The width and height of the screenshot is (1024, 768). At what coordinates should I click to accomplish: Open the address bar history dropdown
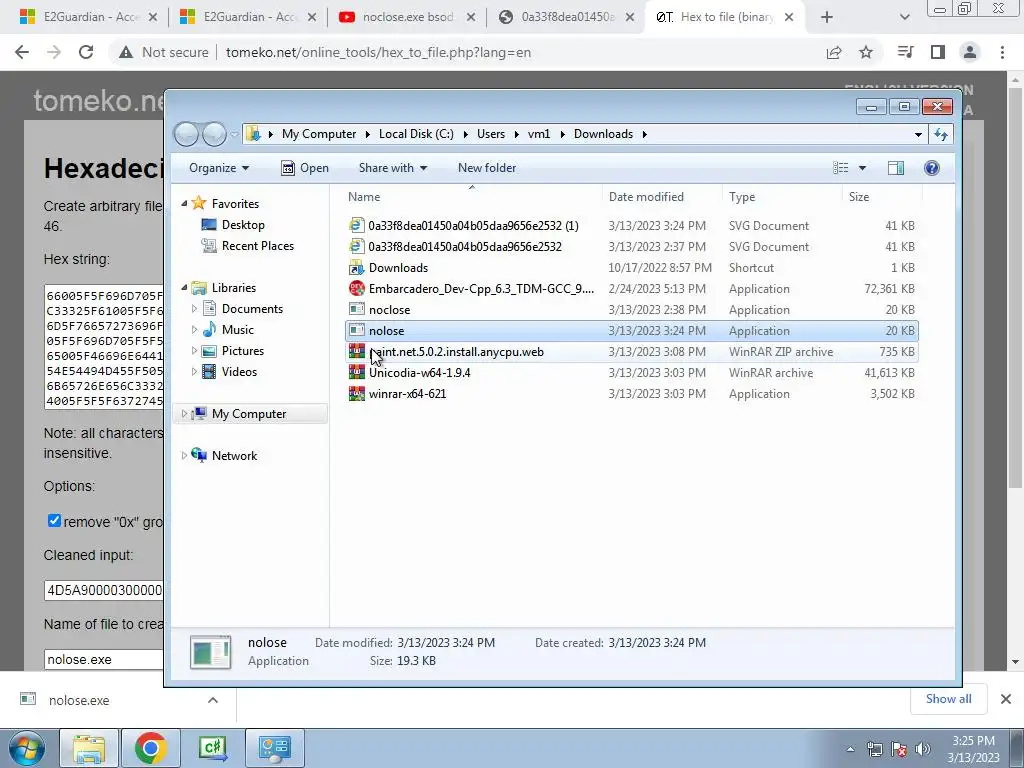click(918, 135)
